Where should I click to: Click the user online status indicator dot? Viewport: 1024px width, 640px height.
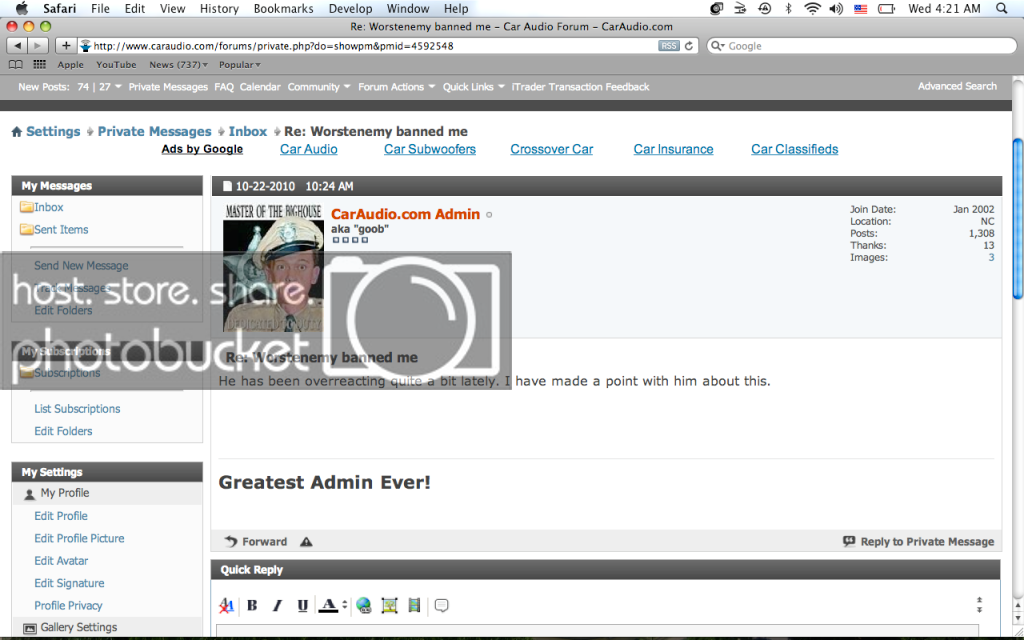[489, 215]
